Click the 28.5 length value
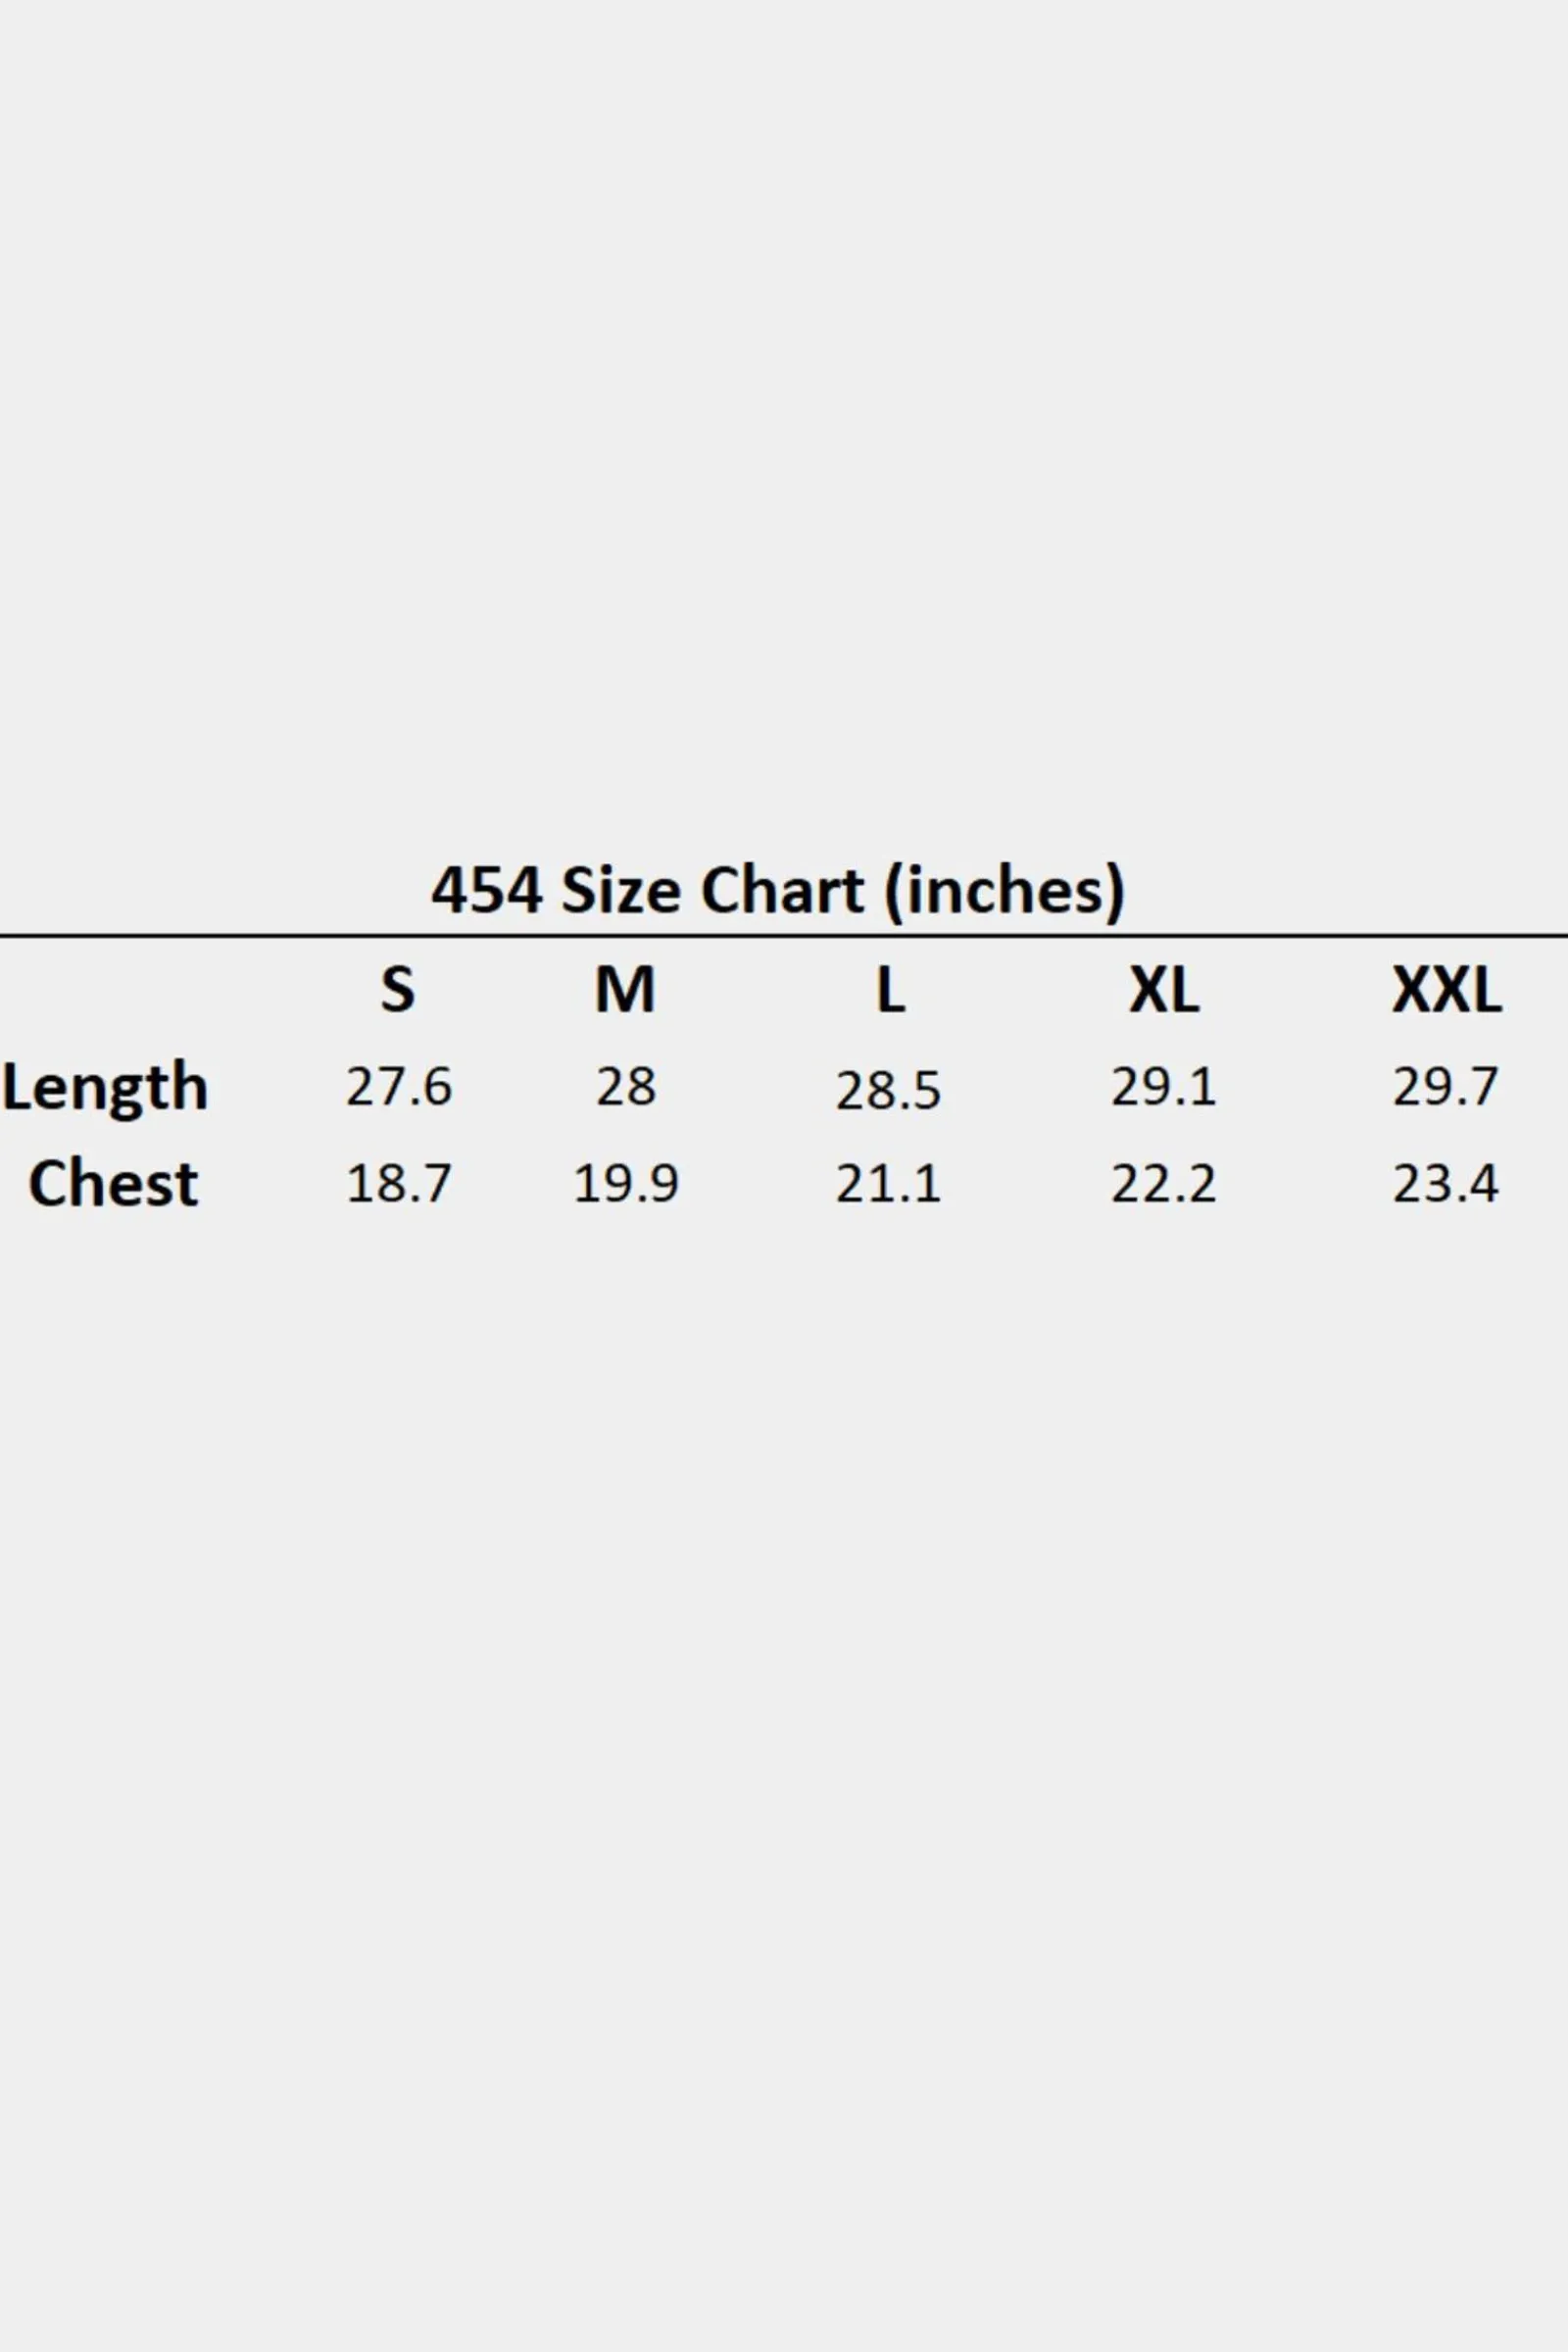The width and height of the screenshot is (1568, 2352). pos(888,1090)
